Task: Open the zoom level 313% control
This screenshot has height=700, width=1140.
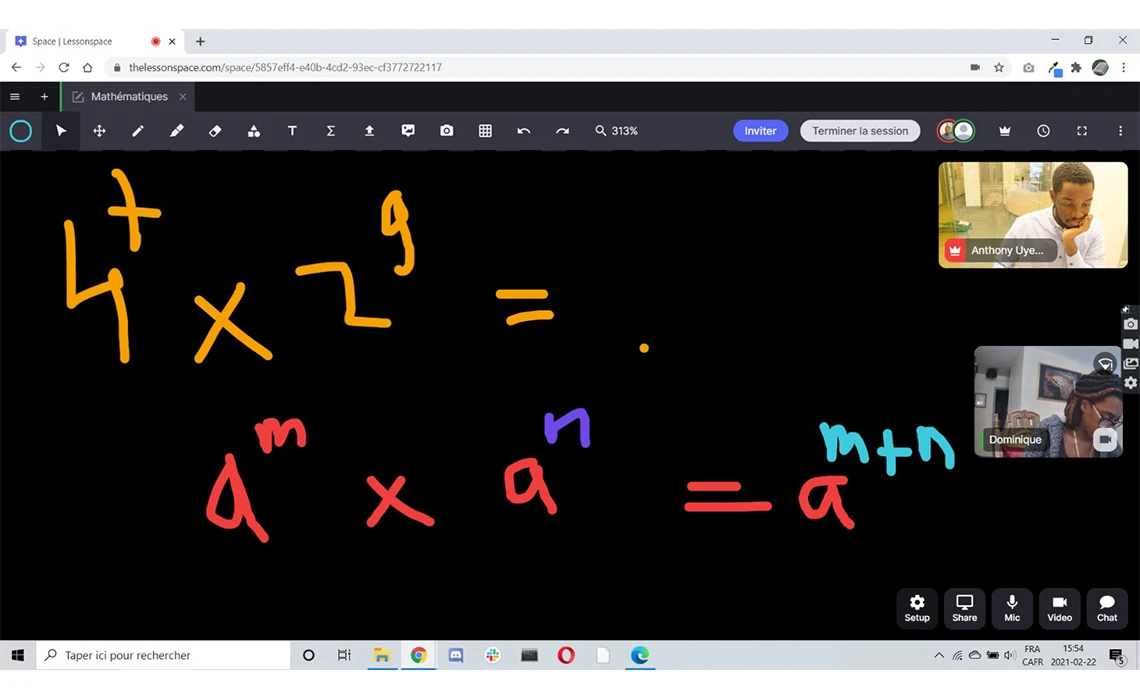Action: pos(616,131)
